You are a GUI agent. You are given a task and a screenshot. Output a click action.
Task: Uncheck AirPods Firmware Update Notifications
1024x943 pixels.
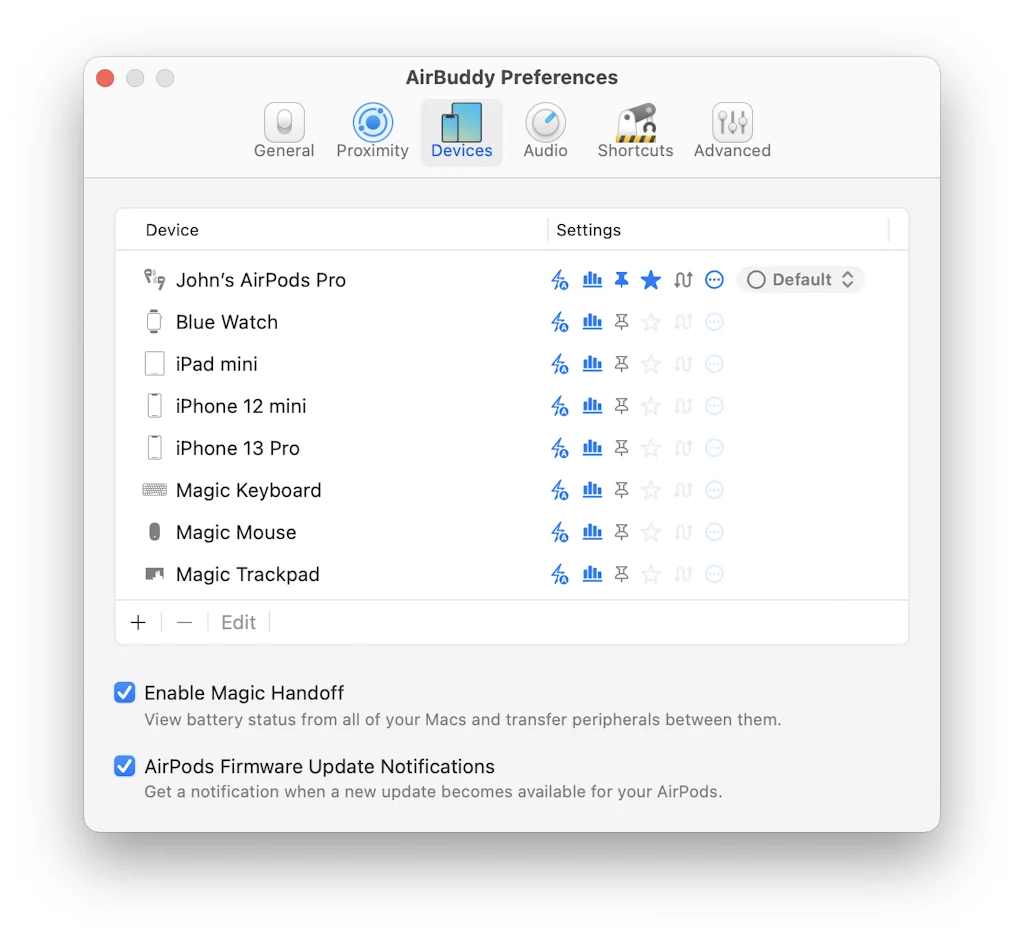125,767
